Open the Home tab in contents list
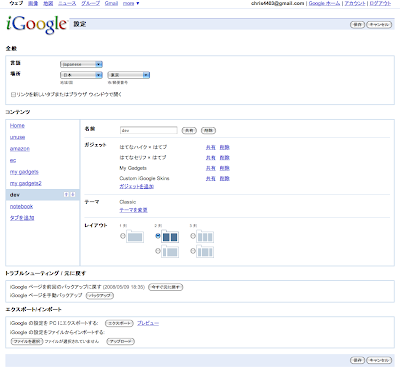Screen dimensions: 400x378 (17, 126)
